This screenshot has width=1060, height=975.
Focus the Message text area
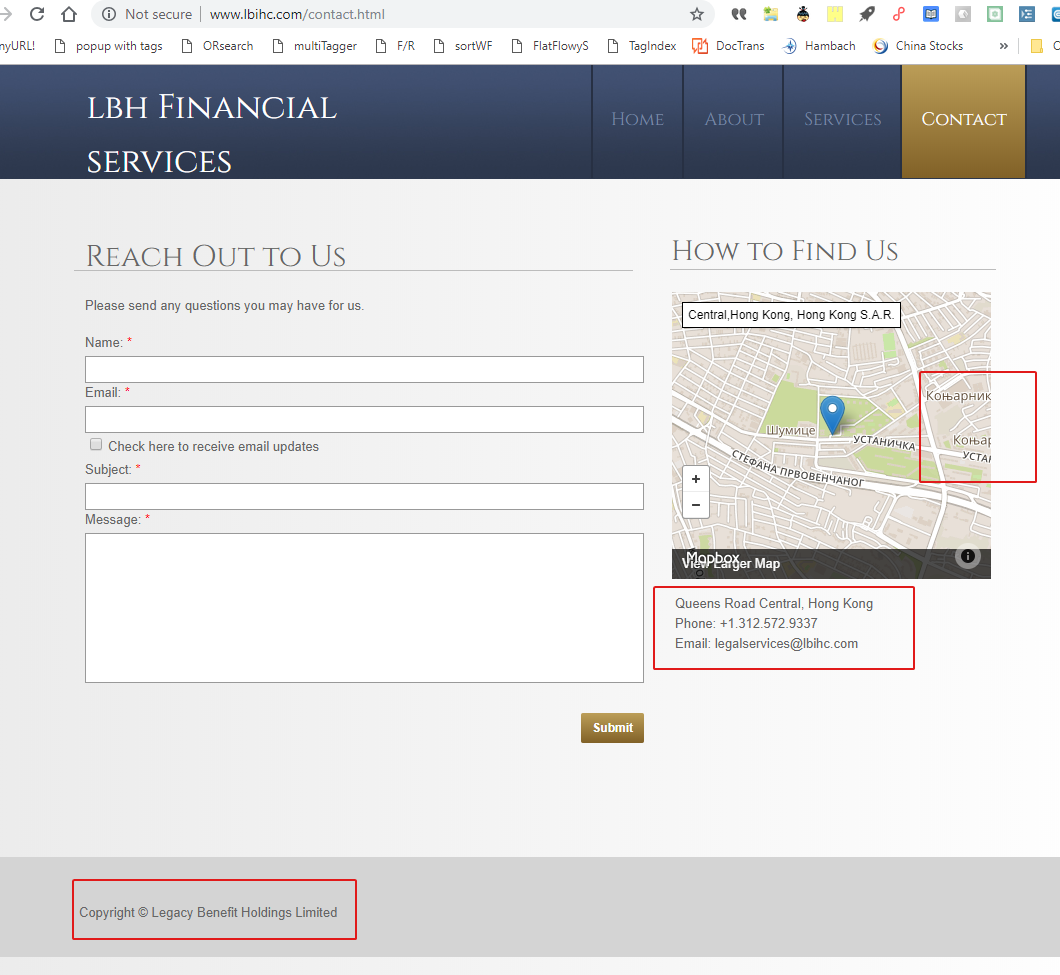point(364,607)
